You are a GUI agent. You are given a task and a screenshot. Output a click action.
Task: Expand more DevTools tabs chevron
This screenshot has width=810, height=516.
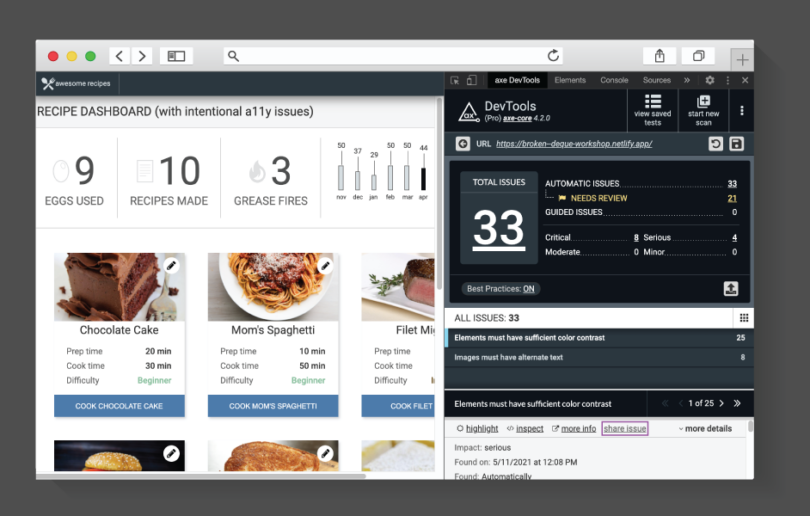687,80
